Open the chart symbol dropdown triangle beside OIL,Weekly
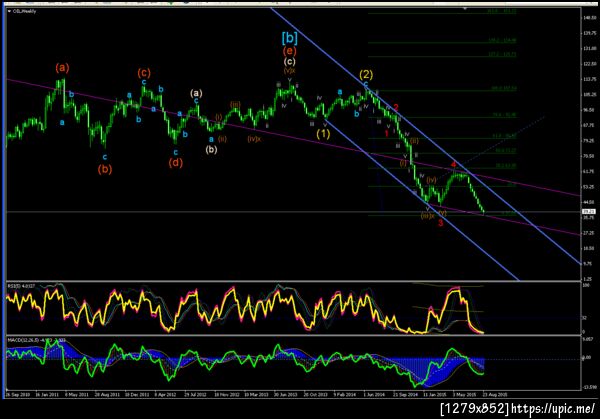The image size is (600, 419). 9,11
